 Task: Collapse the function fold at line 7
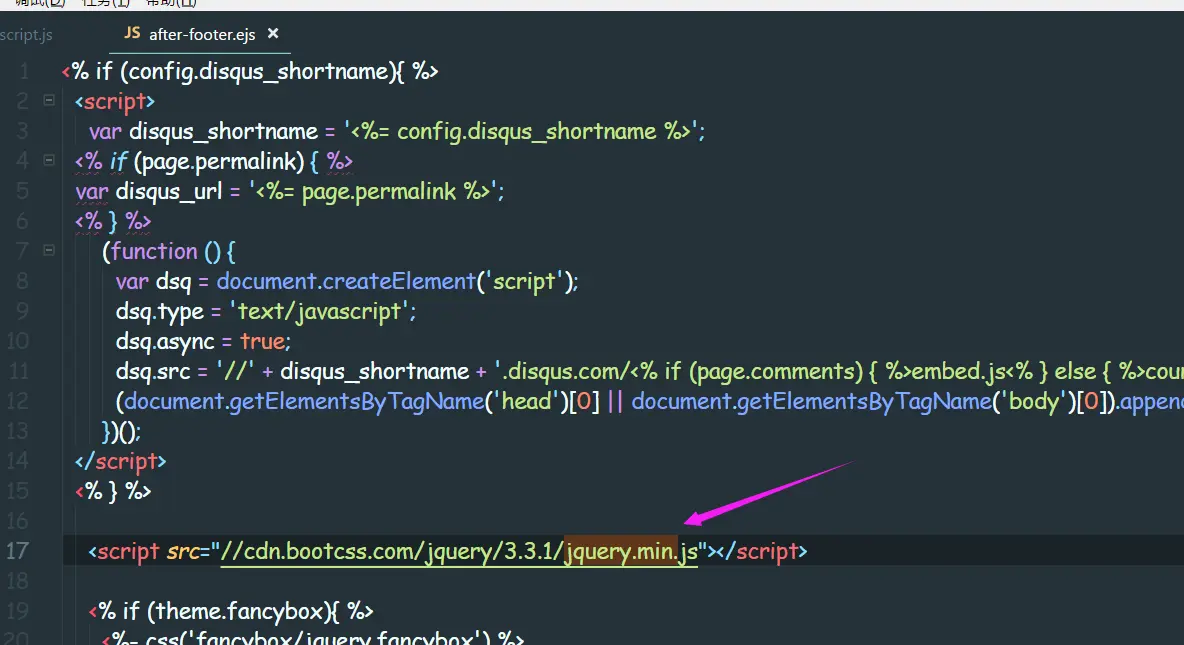[x=49, y=250]
